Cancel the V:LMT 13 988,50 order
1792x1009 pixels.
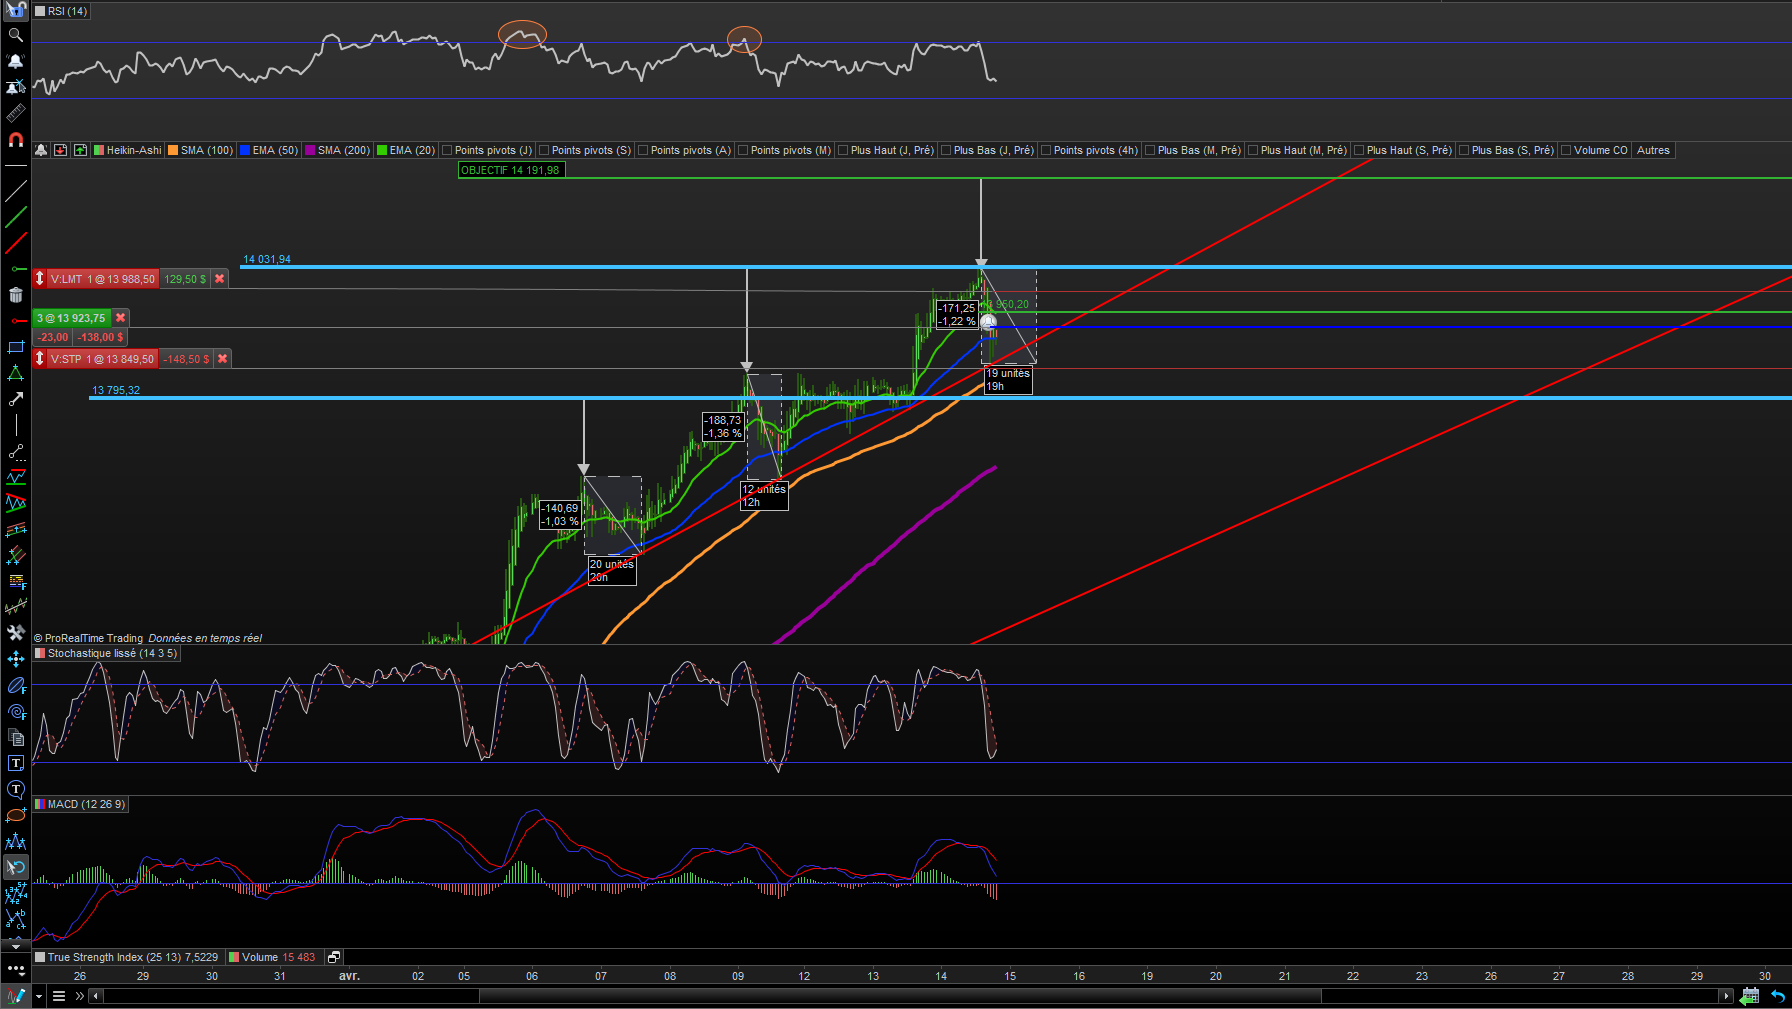coord(219,279)
